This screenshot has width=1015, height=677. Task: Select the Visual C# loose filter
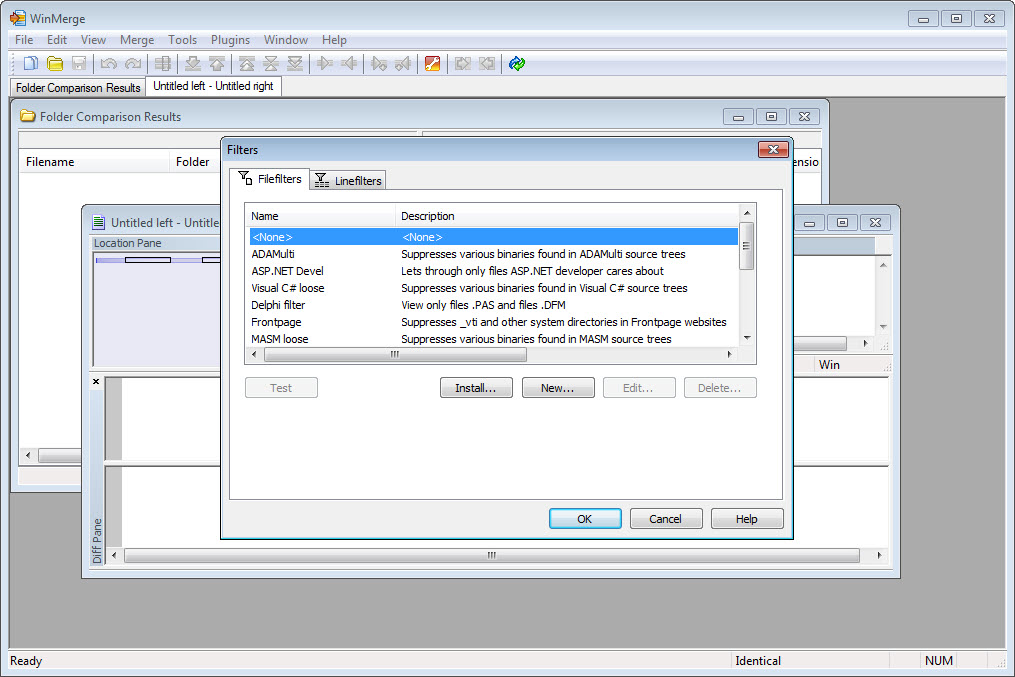pyautogui.click(x=493, y=288)
